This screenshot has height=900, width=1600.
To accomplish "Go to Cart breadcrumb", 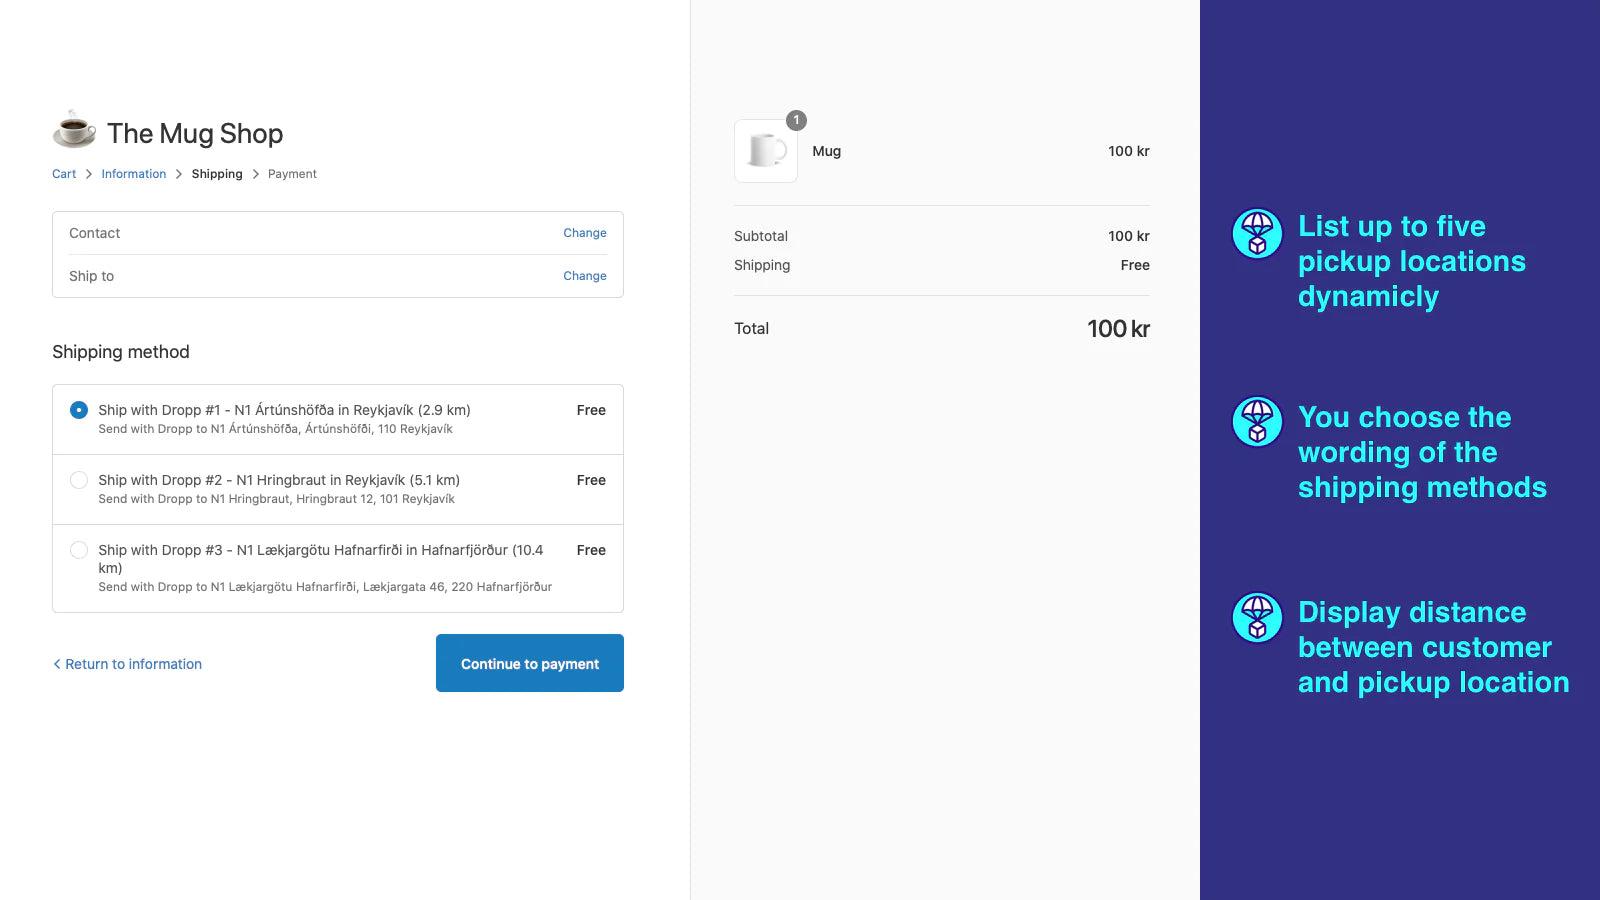I will 64,174.
